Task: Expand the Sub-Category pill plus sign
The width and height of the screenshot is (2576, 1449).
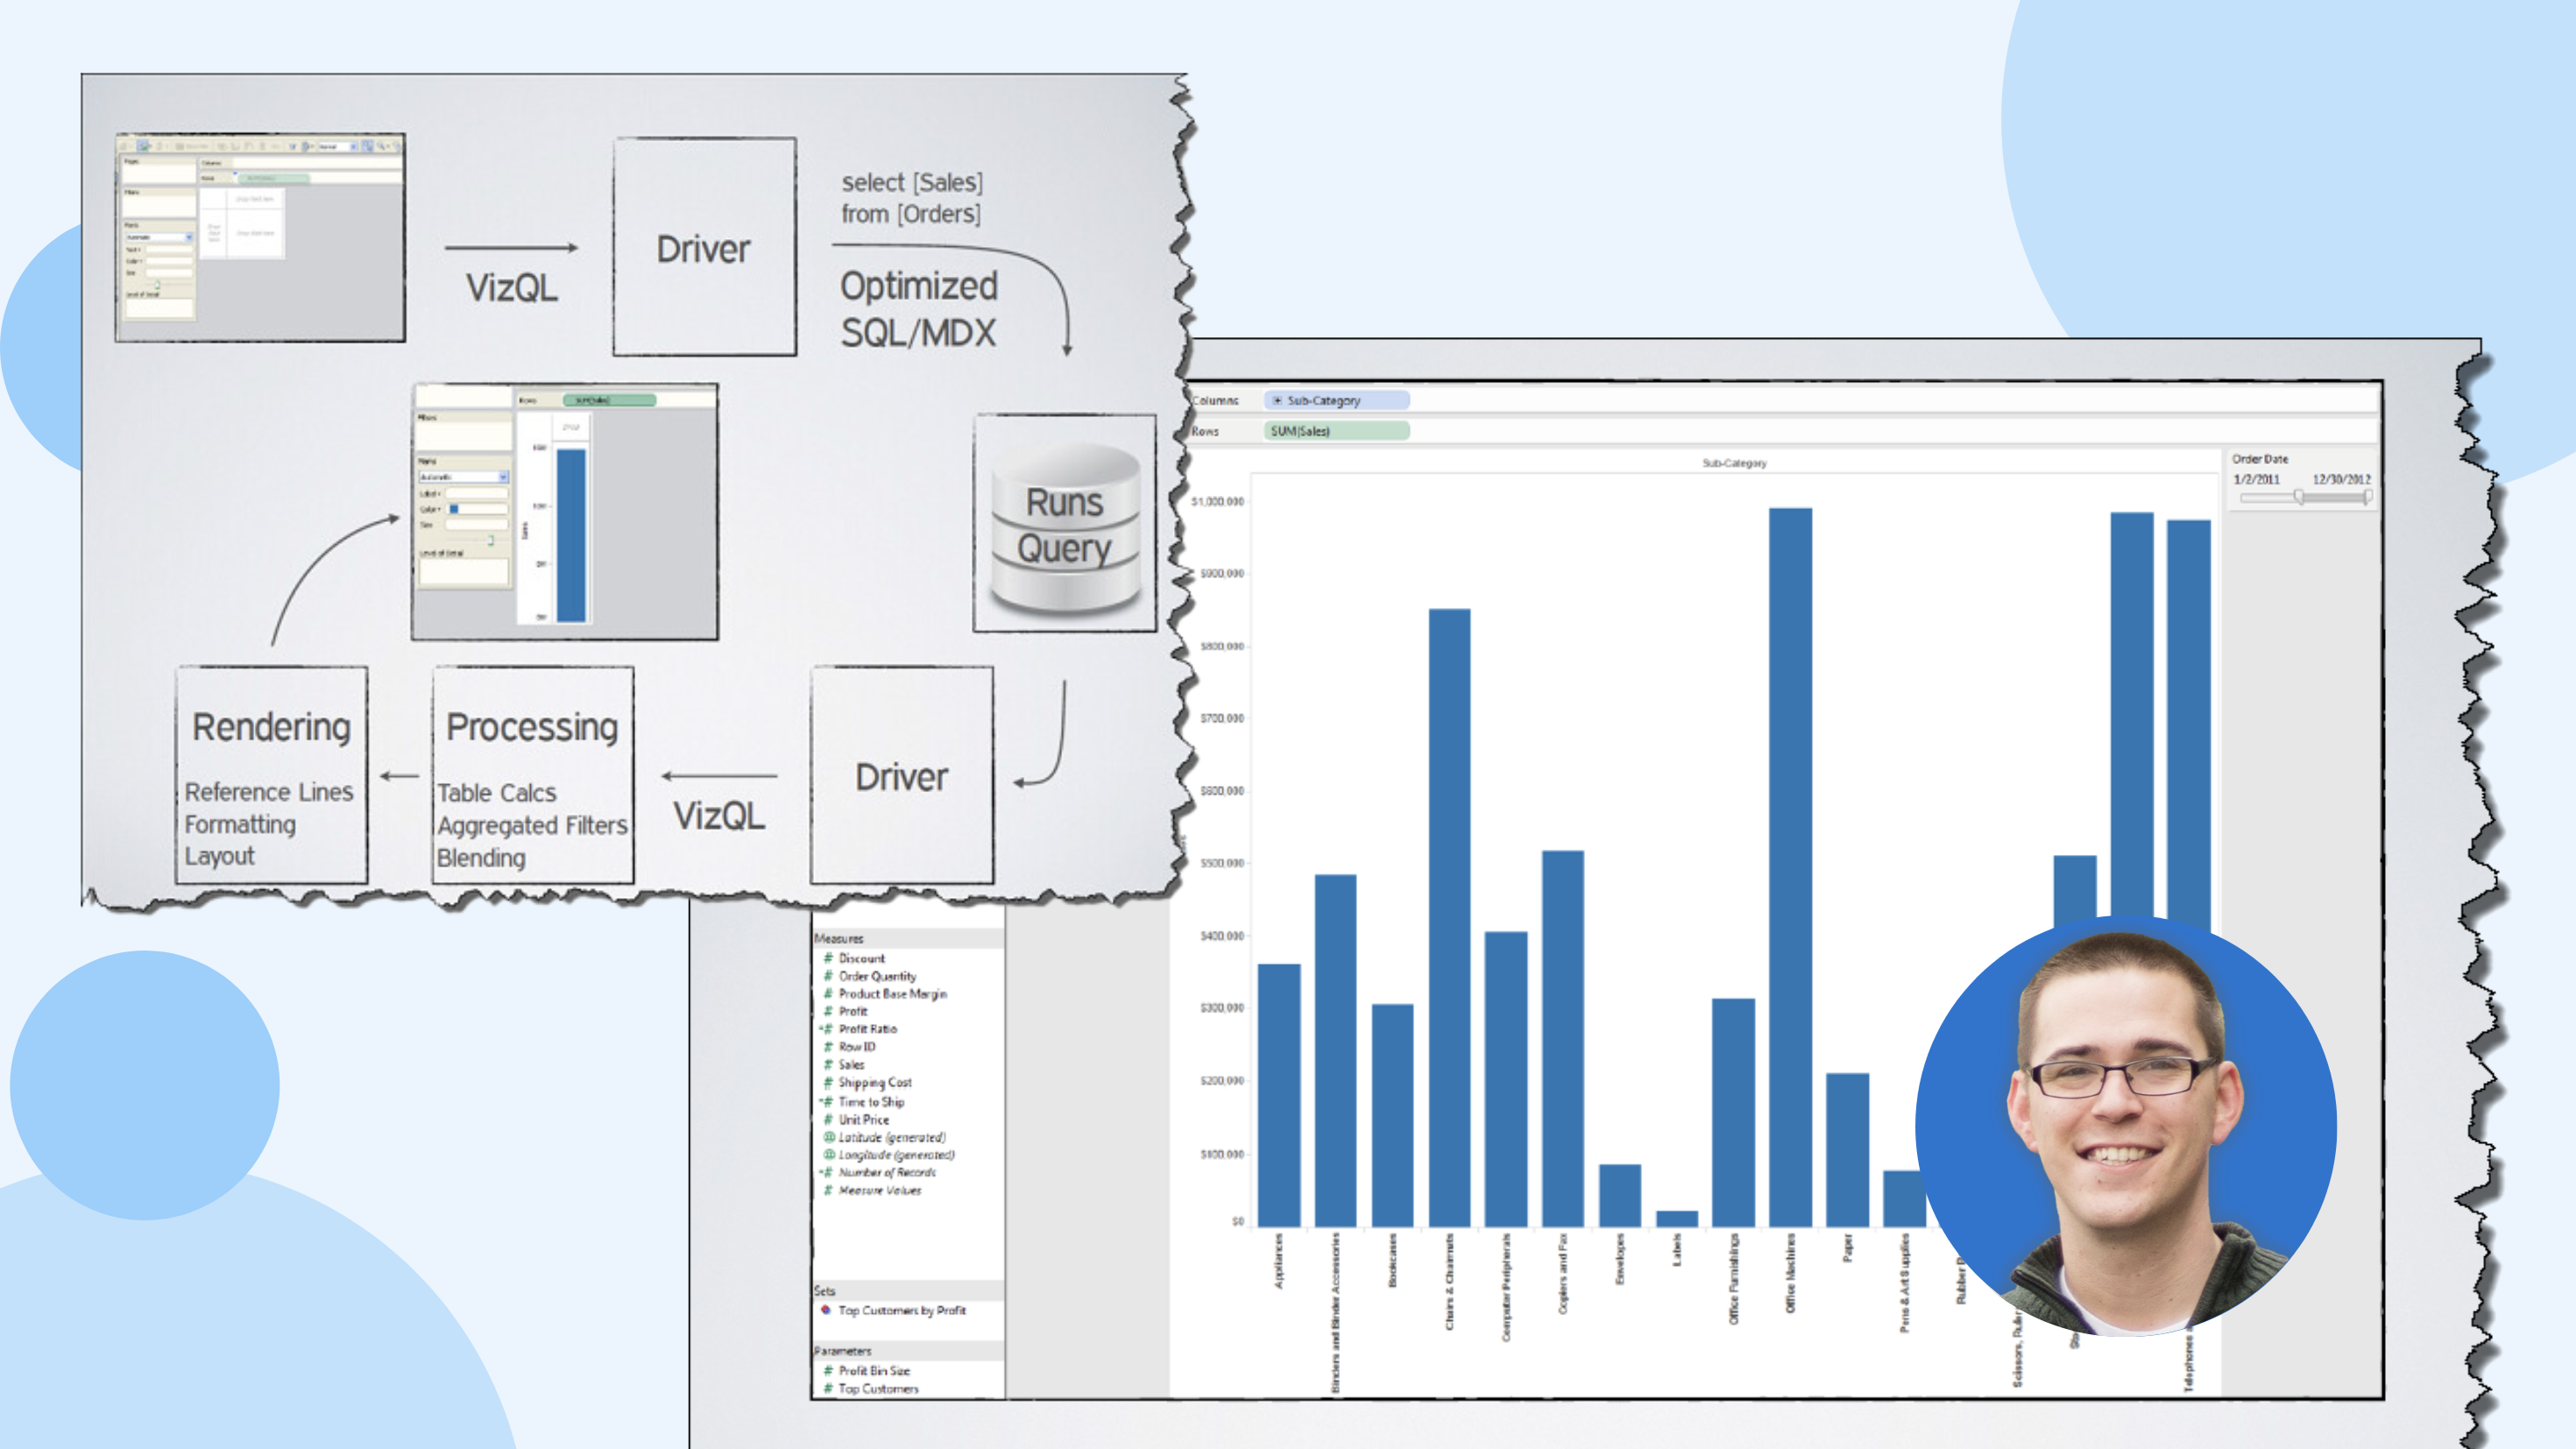Action: point(1277,400)
